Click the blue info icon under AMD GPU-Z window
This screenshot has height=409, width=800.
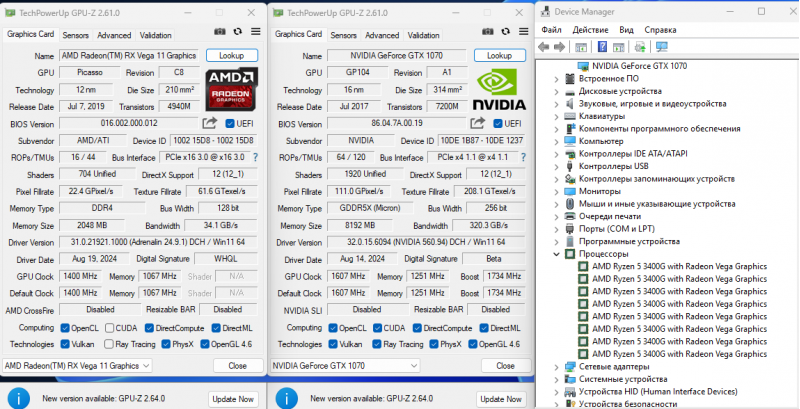[x=19, y=398]
